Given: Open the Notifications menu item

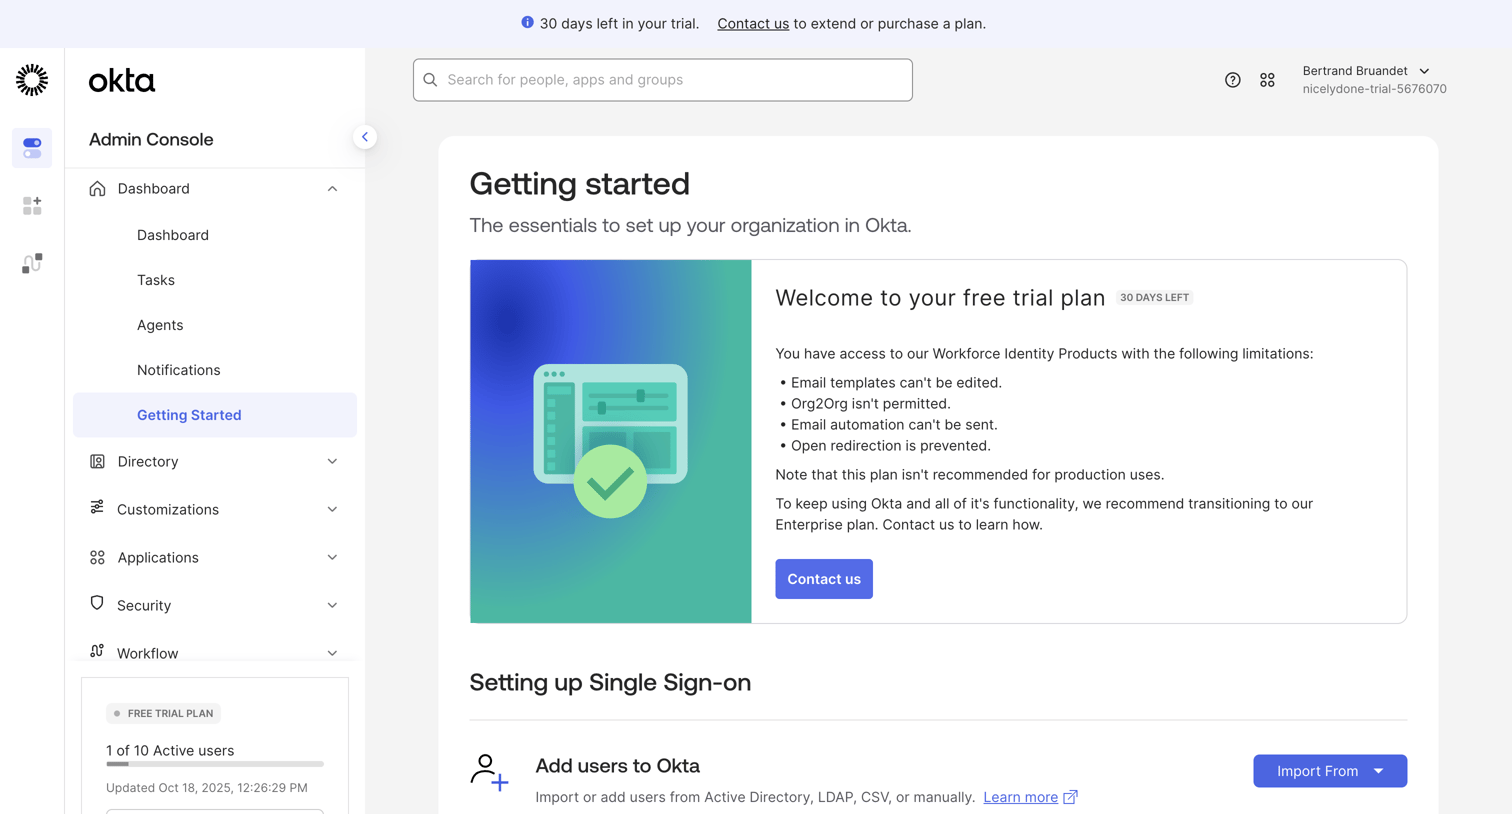Looking at the screenshot, I should coord(178,370).
